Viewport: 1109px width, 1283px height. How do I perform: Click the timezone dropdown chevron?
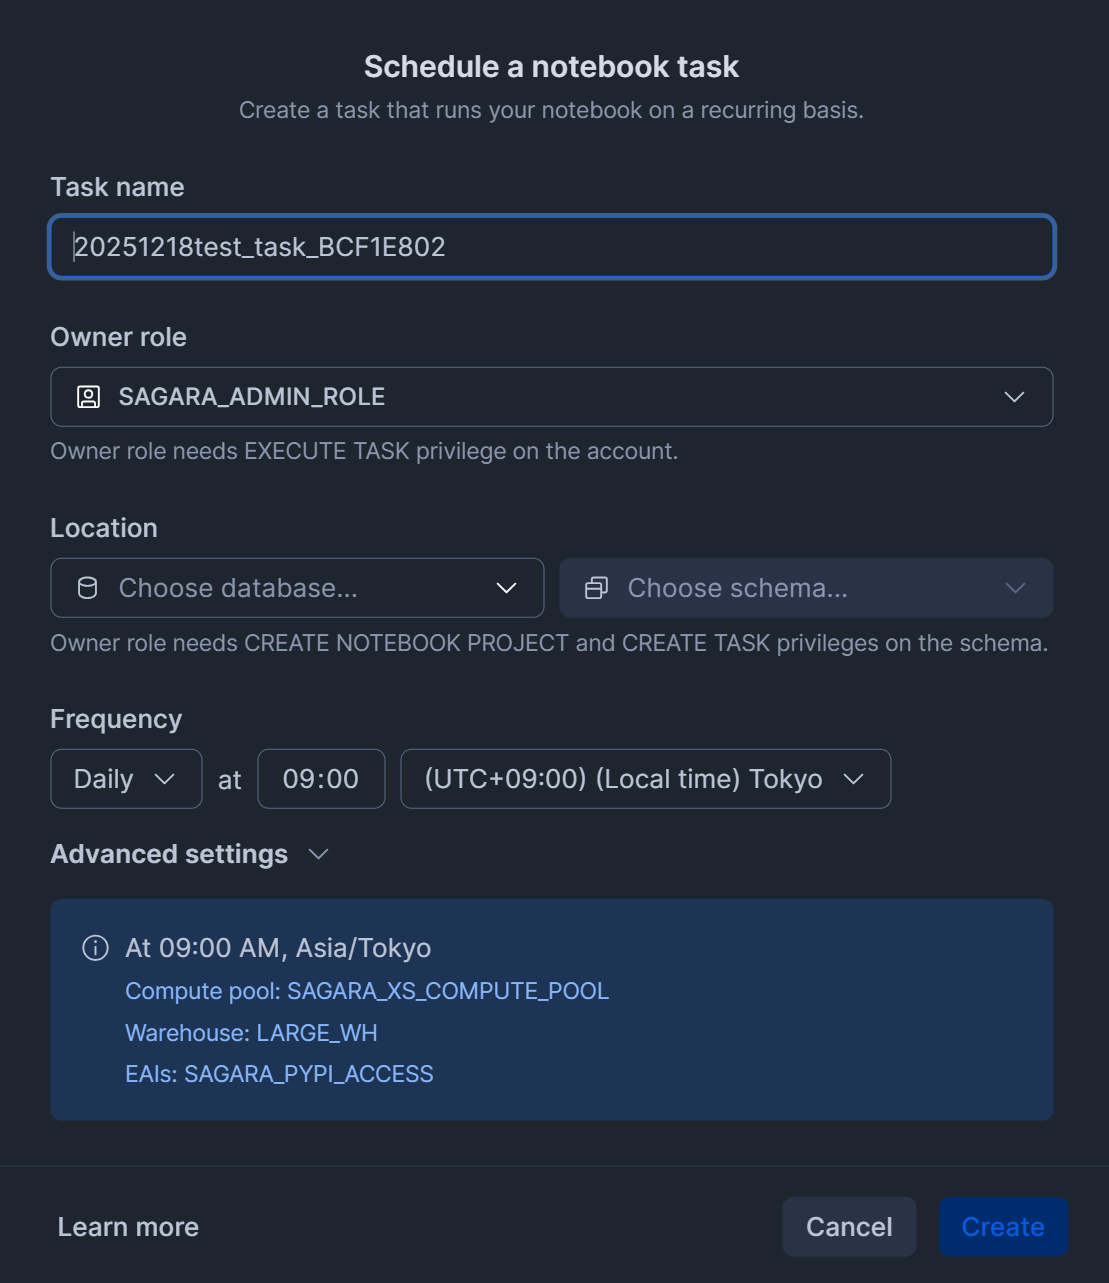pos(853,779)
